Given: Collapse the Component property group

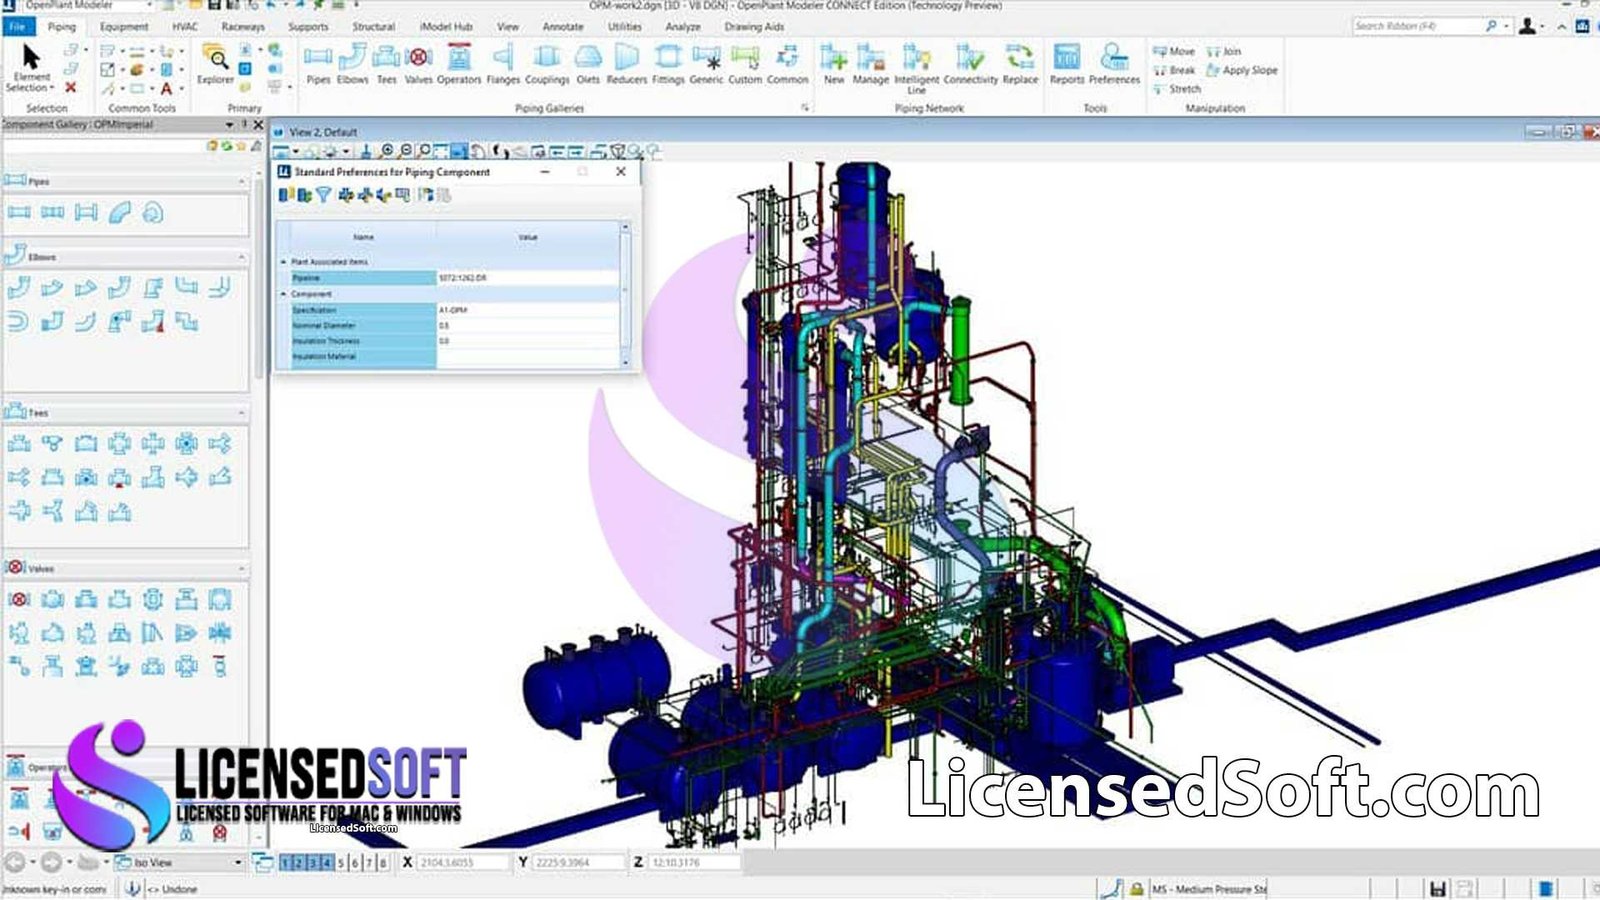Looking at the screenshot, I should click(x=283, y=294).
